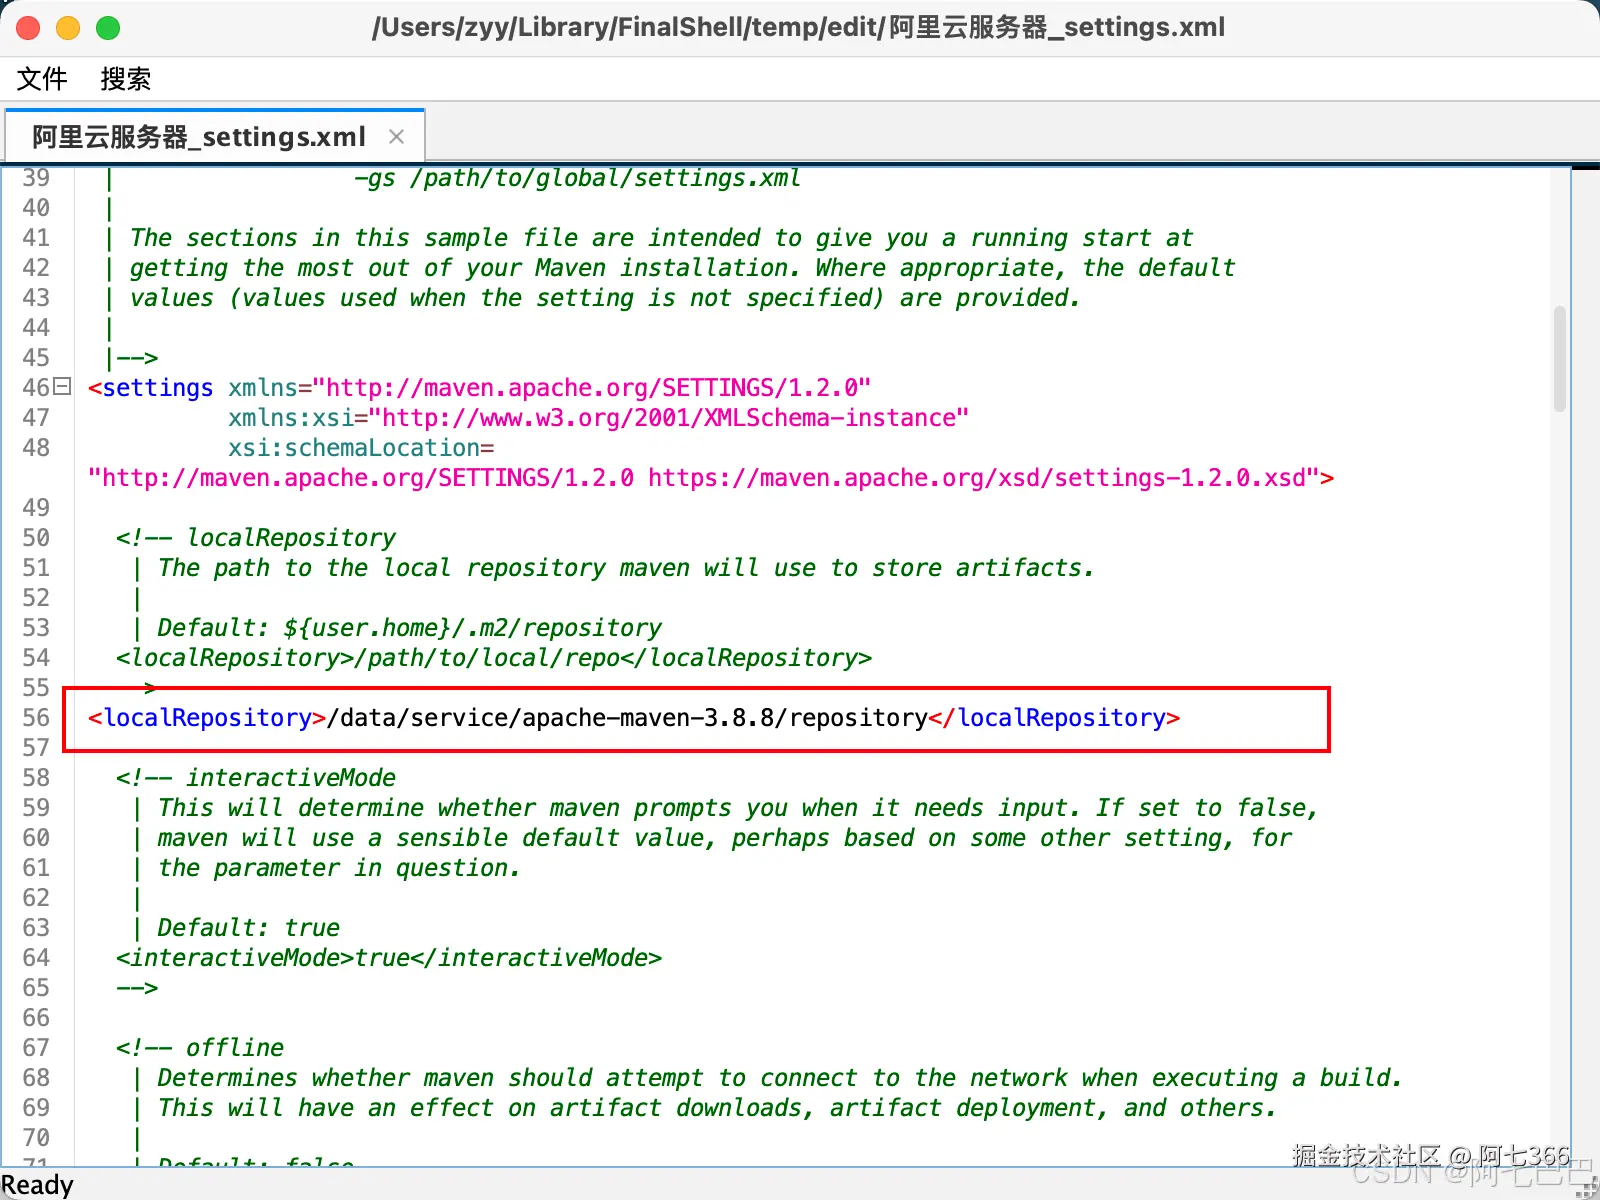Click the green maximize window button

(108, 28)
